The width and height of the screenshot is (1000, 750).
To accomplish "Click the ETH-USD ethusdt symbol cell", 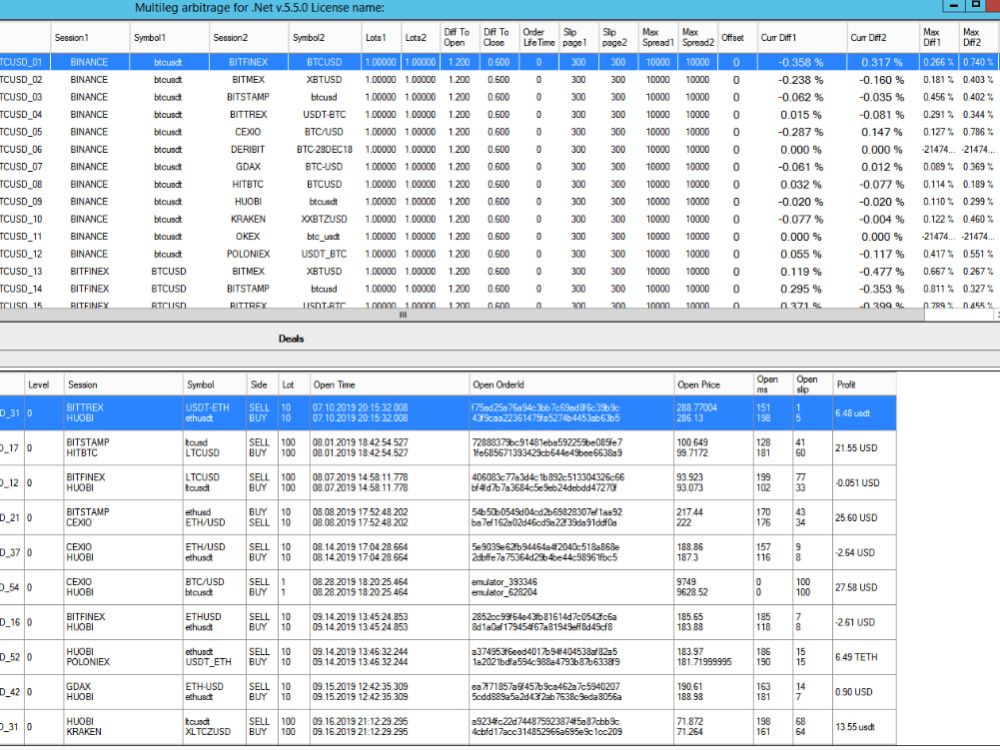I will (215, 692).
